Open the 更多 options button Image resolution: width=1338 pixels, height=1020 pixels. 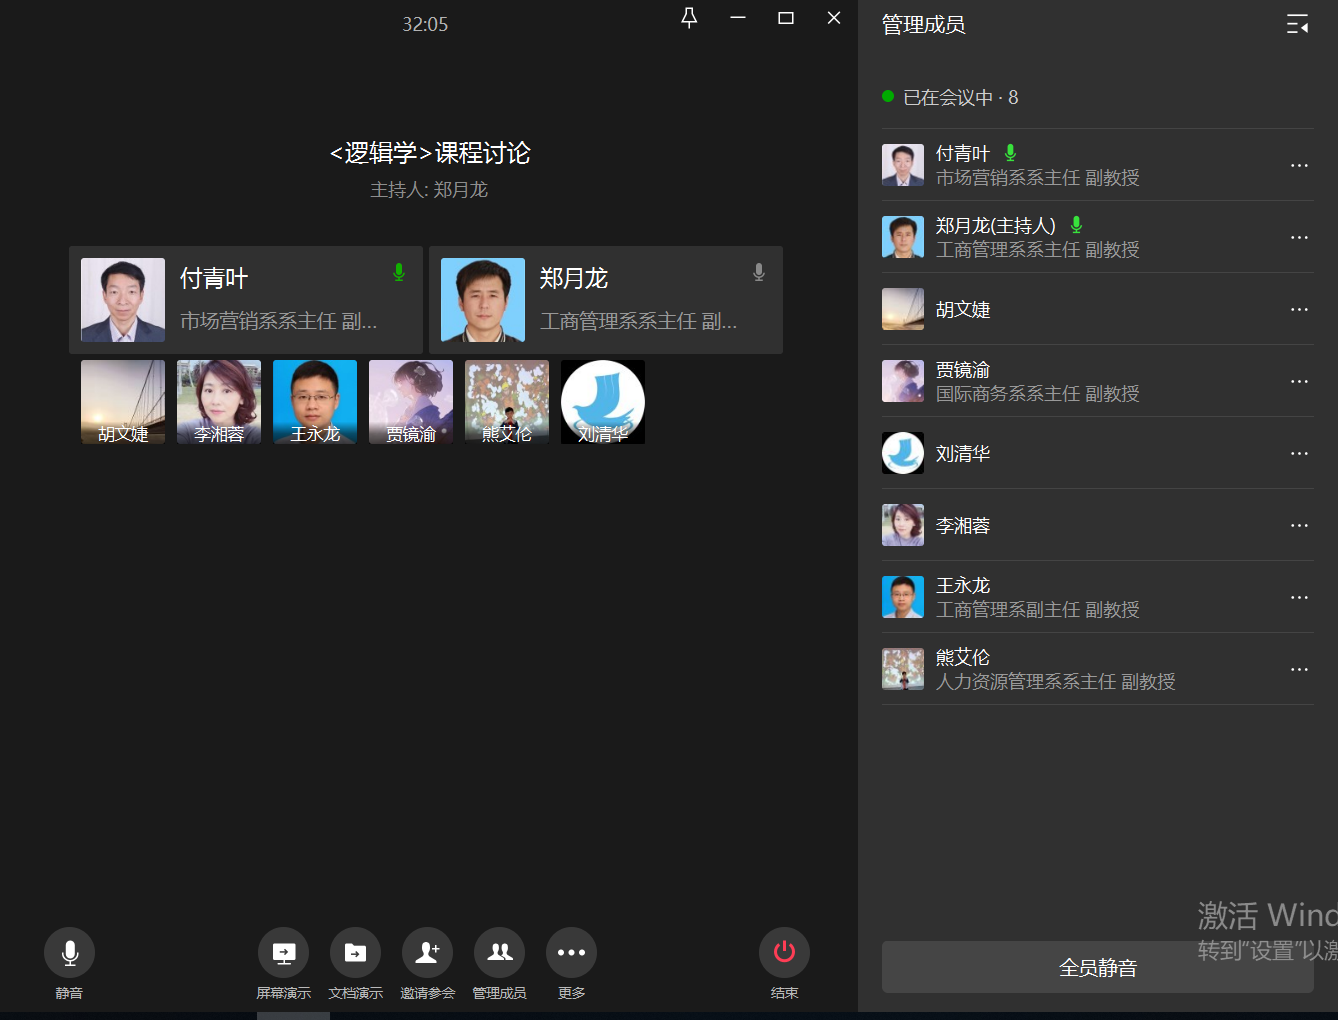(x=571, y=953)
